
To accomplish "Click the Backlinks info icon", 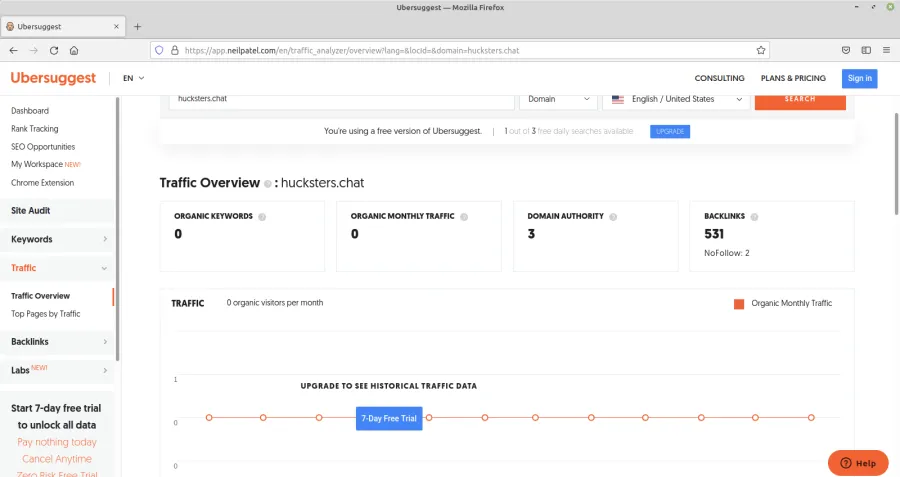I will click(757, 216).
